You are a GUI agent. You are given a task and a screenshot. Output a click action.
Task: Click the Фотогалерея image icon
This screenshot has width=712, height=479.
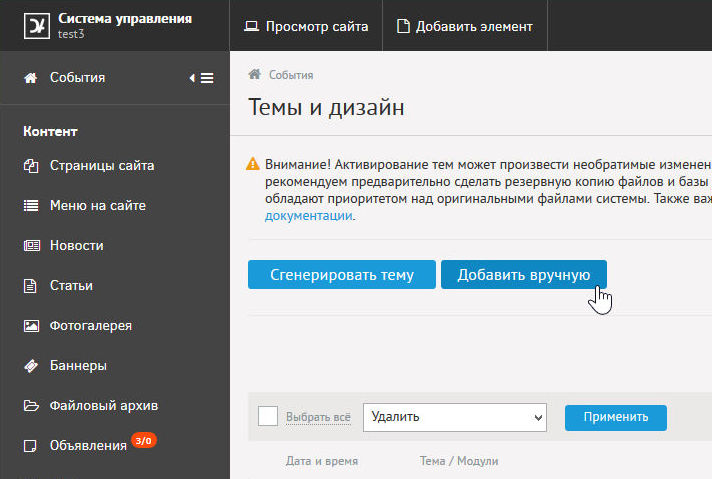pyautogui.click(x=30, y=326)
